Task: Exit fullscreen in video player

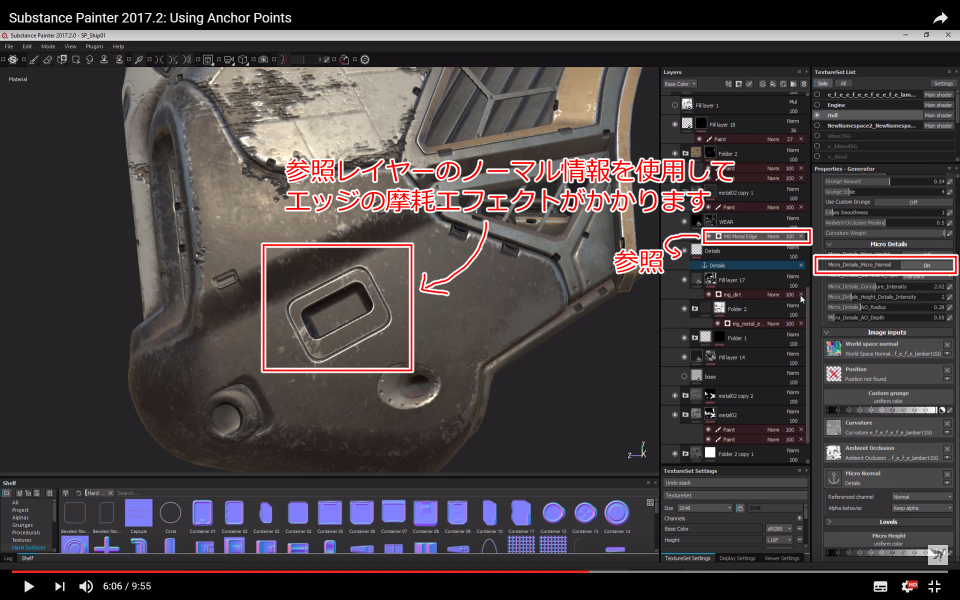Action: [x=934, y=586]
